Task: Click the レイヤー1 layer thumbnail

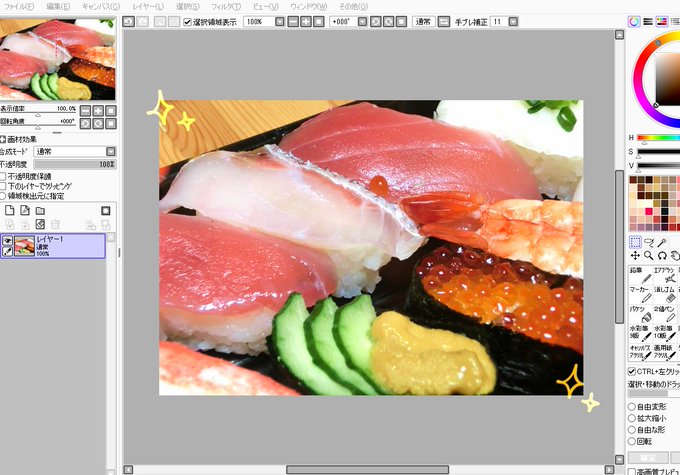Action: pos(24,246)
